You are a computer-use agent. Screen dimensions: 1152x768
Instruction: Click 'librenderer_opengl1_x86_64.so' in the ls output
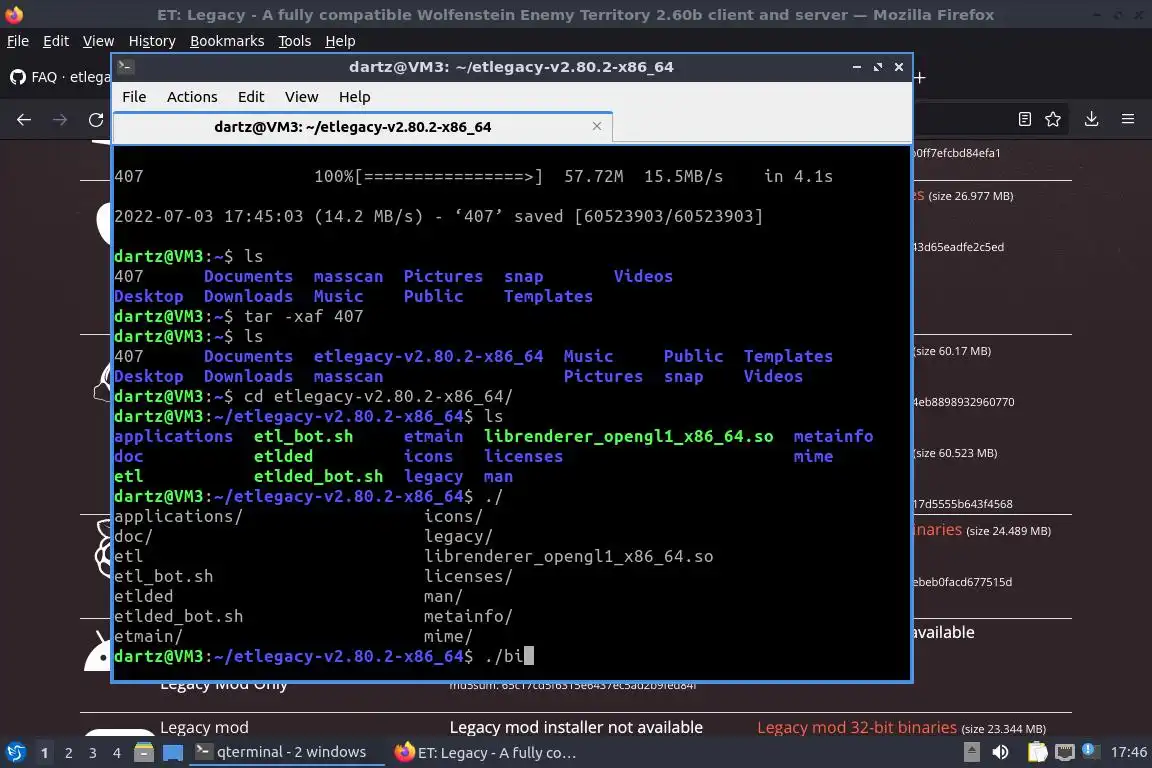click(x=628, y=437)
